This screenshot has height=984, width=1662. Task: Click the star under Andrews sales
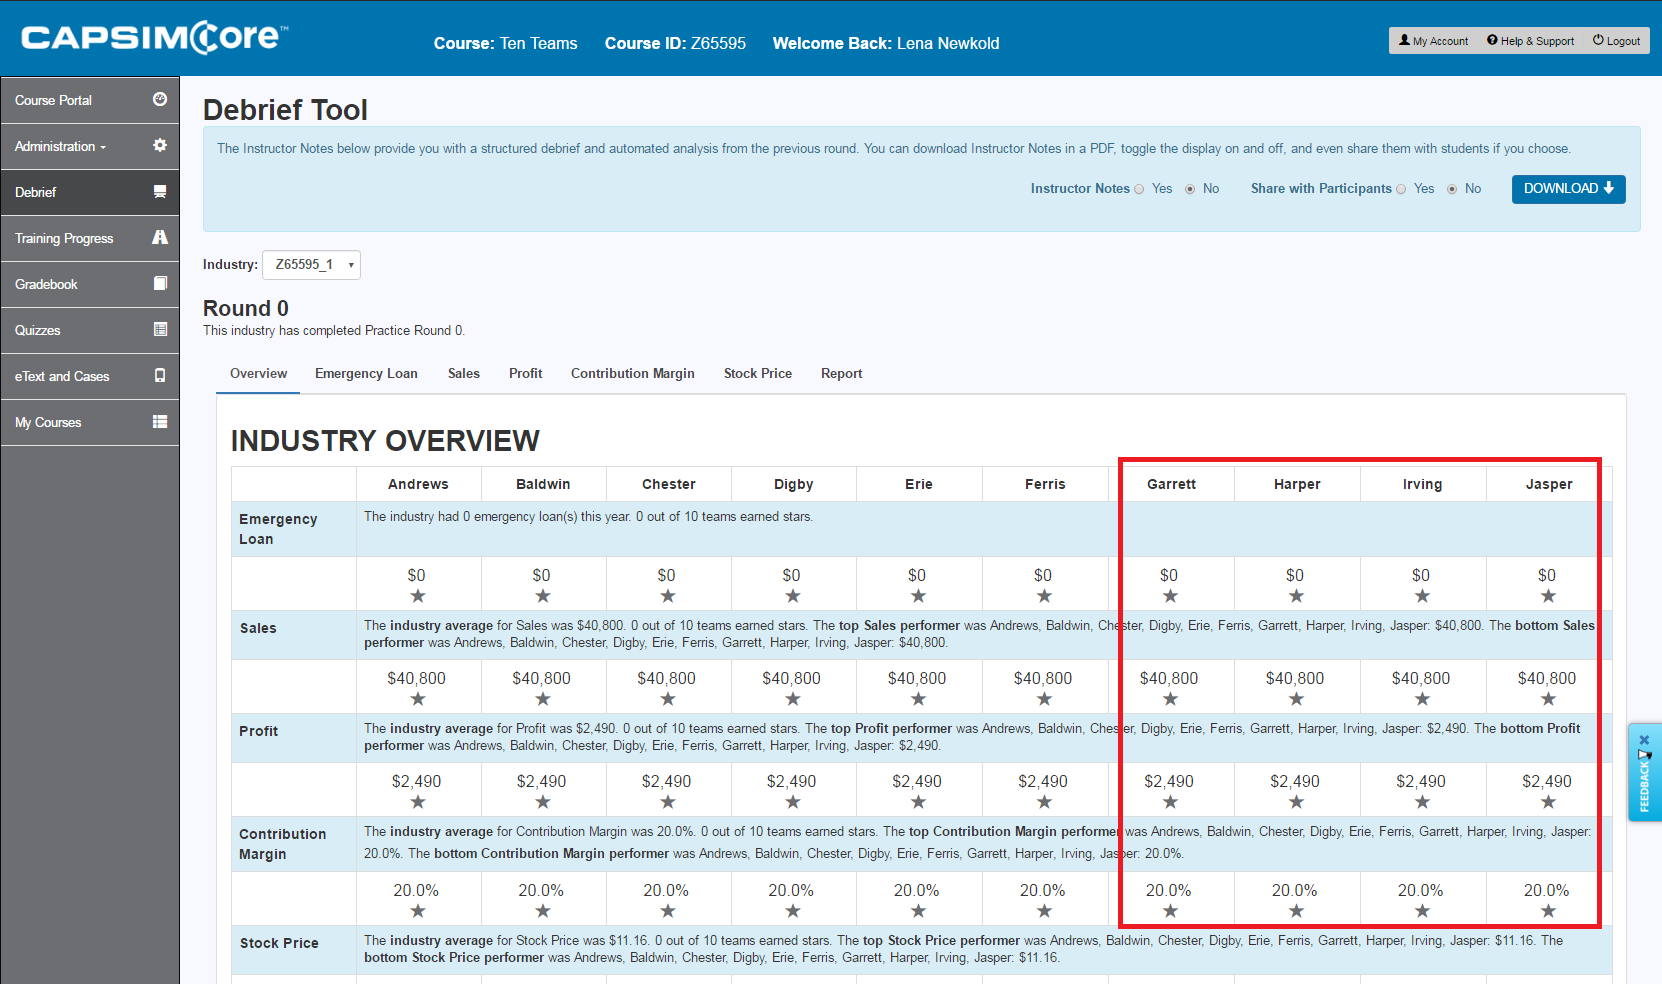pyautogui.click(x=418, y=699)
